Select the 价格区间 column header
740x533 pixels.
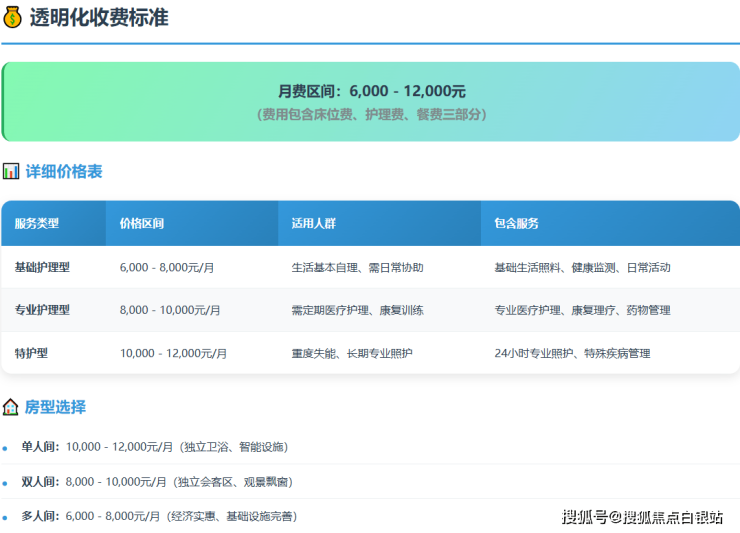(141, 223)
